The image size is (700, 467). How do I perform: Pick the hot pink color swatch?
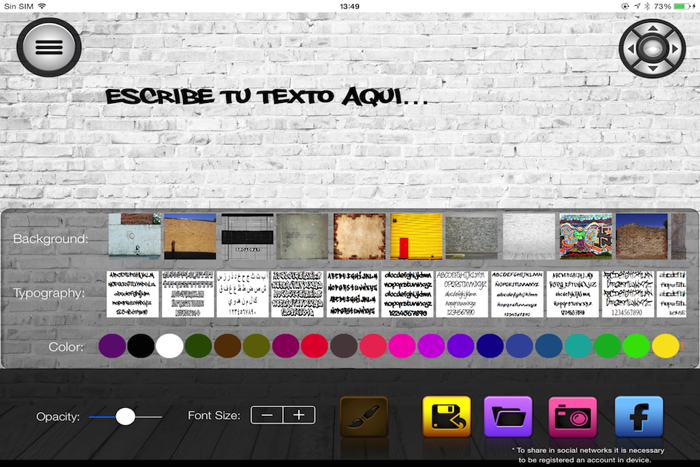pyautogui.click(x=402, y=346)
